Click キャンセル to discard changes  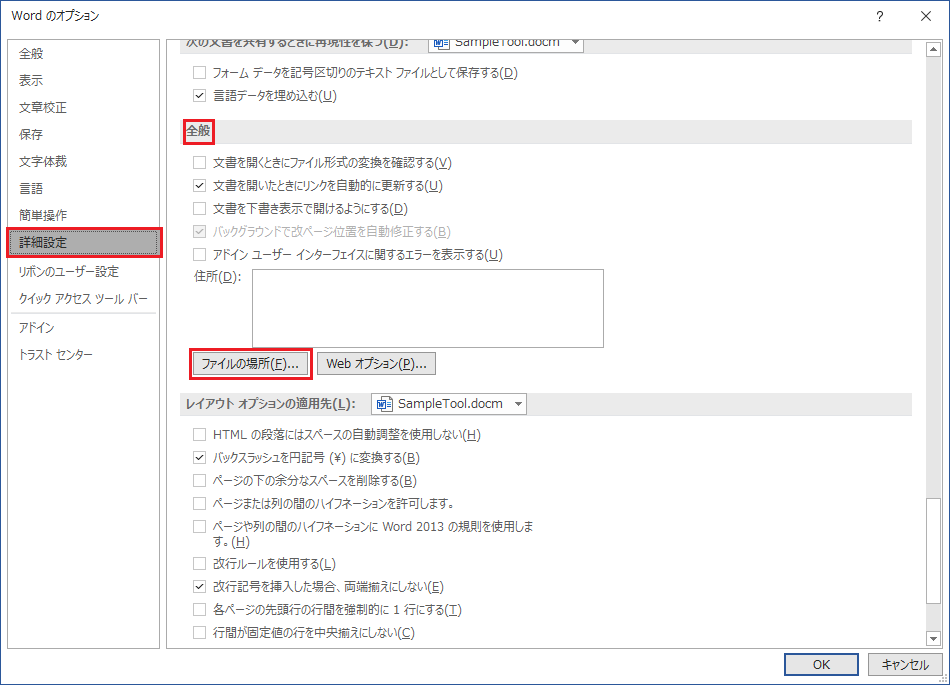click(905, 664)
